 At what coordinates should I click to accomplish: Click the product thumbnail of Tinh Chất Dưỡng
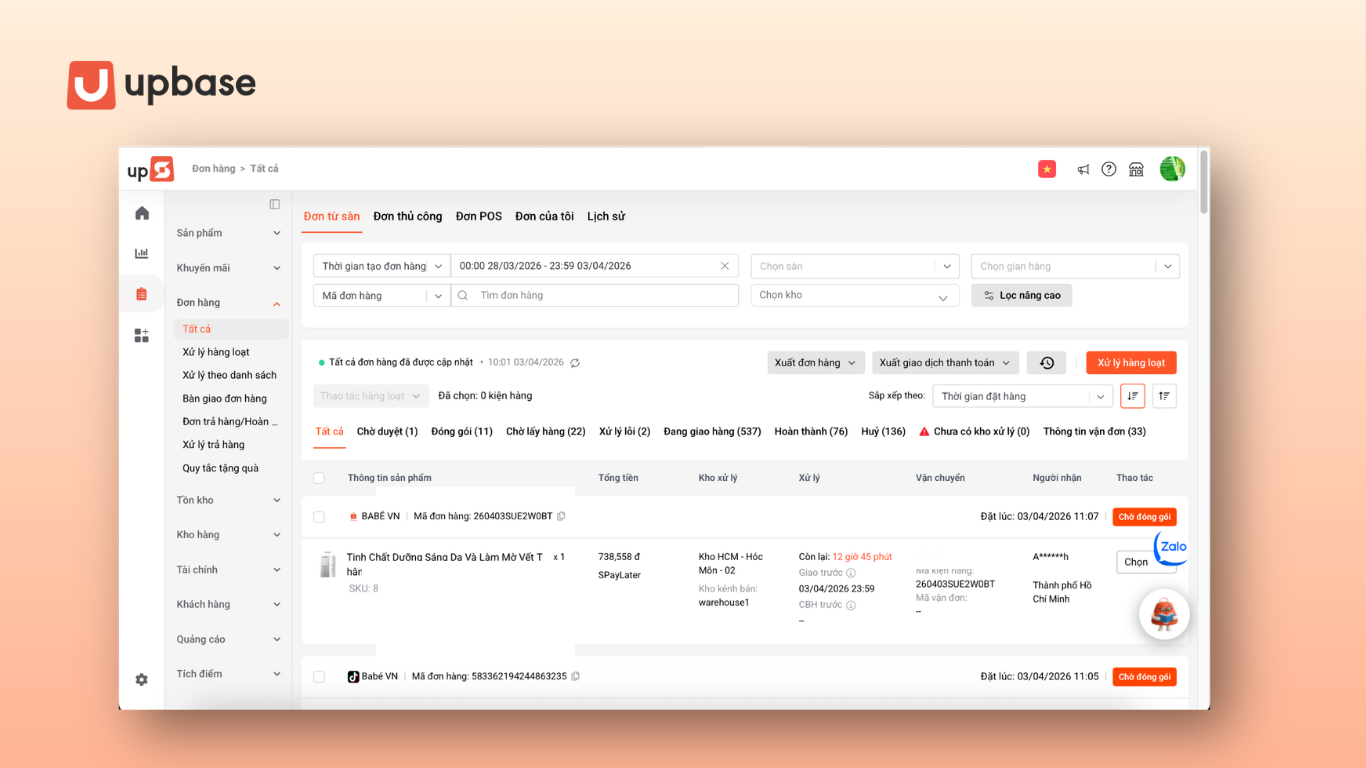(x=328, y=564)
